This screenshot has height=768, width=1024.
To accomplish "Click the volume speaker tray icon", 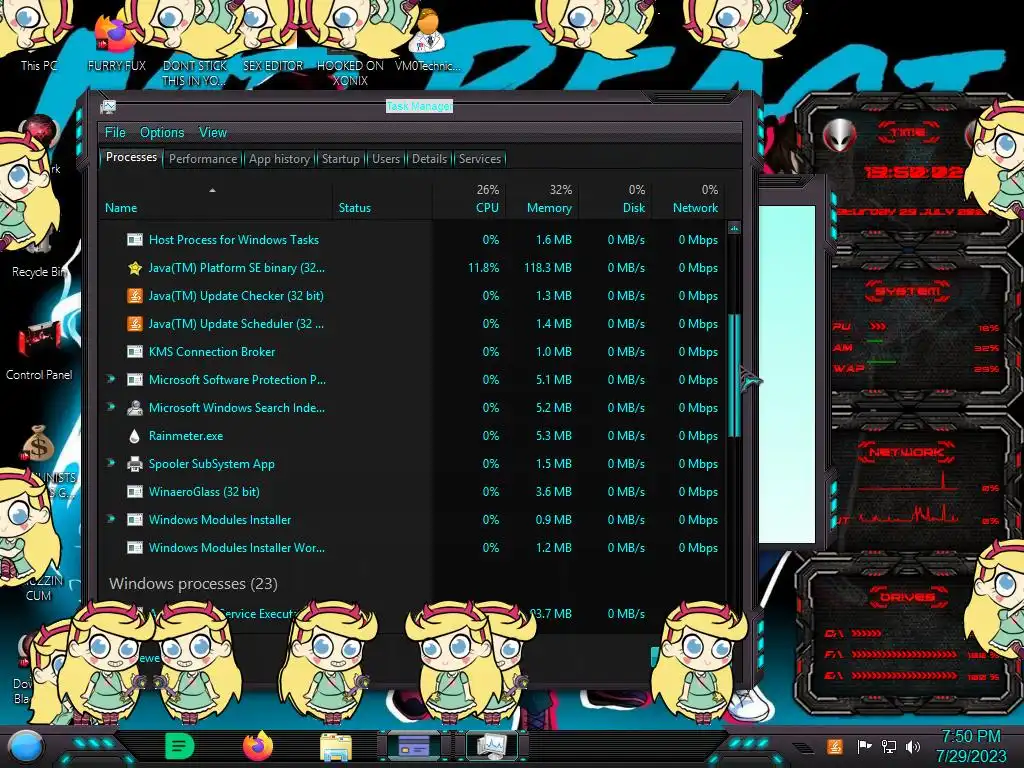I will coord(913,746).
